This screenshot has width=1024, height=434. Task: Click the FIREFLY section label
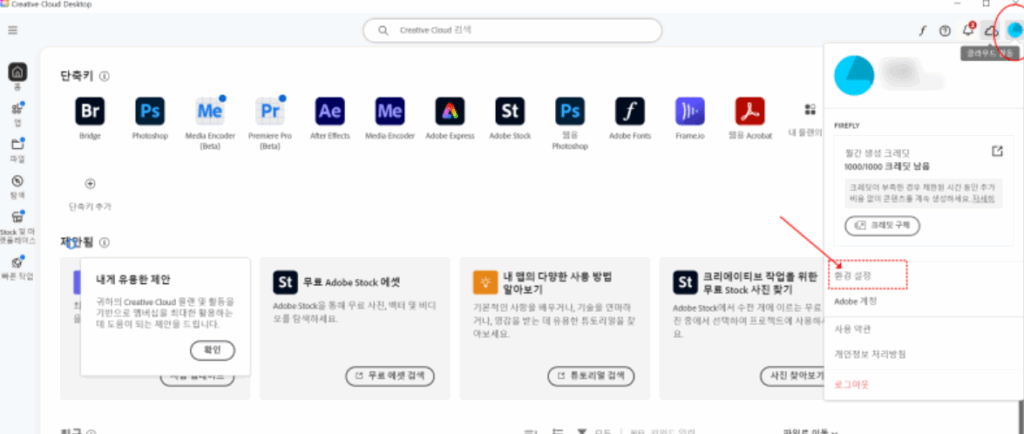[x=846, y=125]
